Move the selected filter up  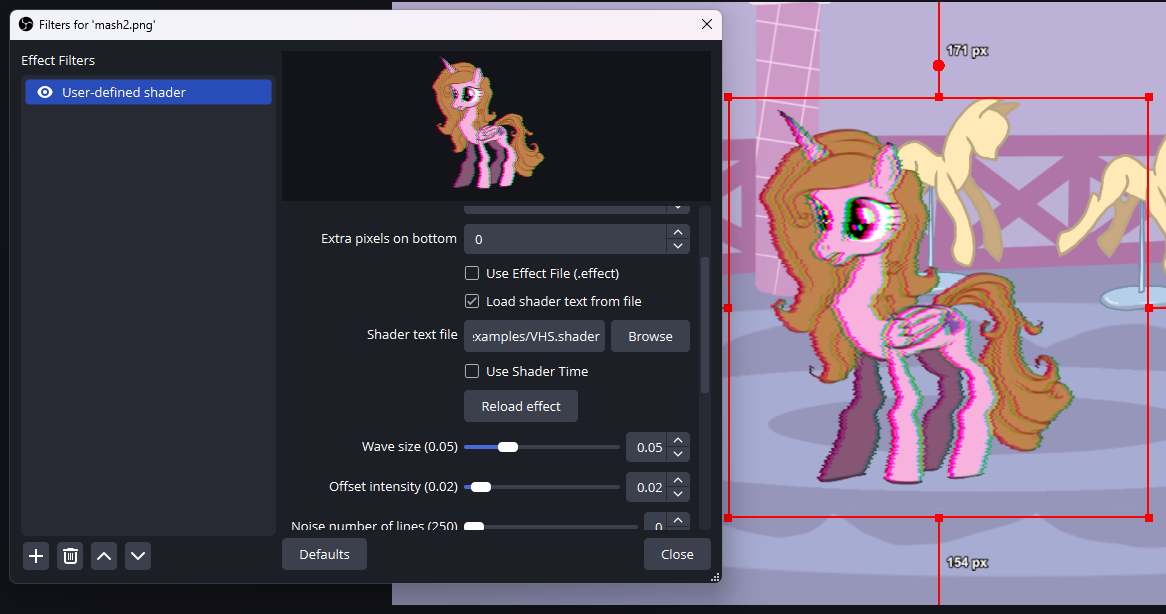103,556
